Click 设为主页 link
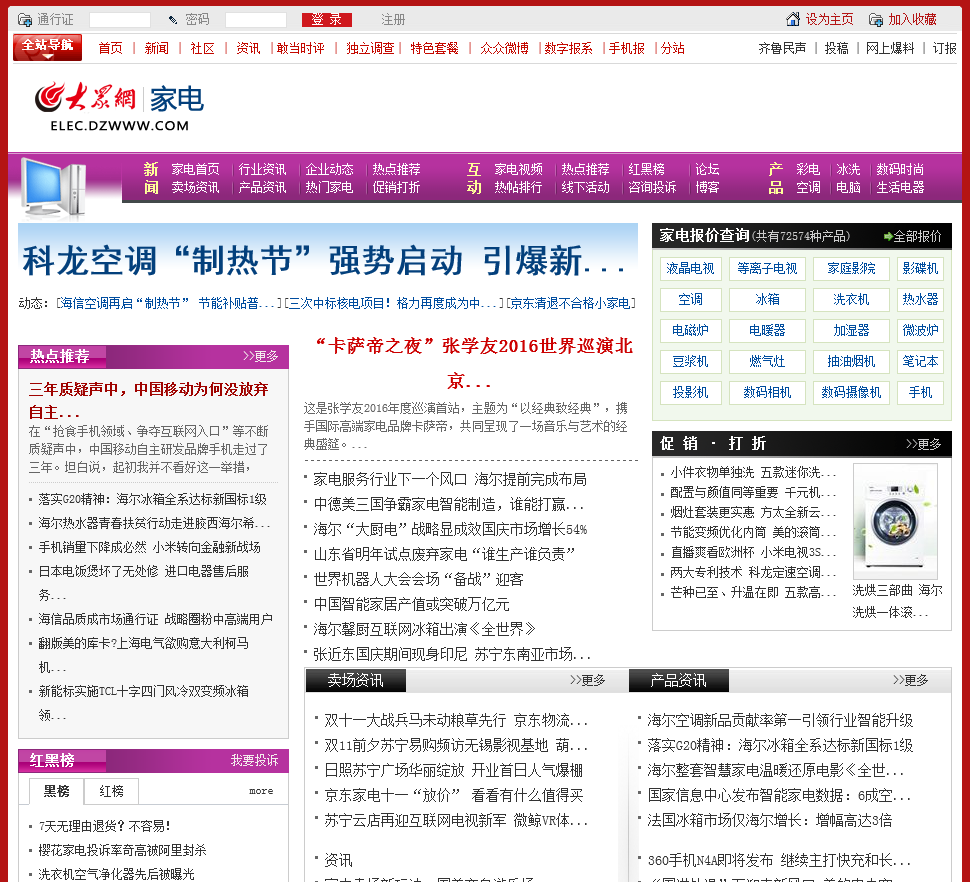970x882 pixels. pyautogui.click(x=829, y=19)
